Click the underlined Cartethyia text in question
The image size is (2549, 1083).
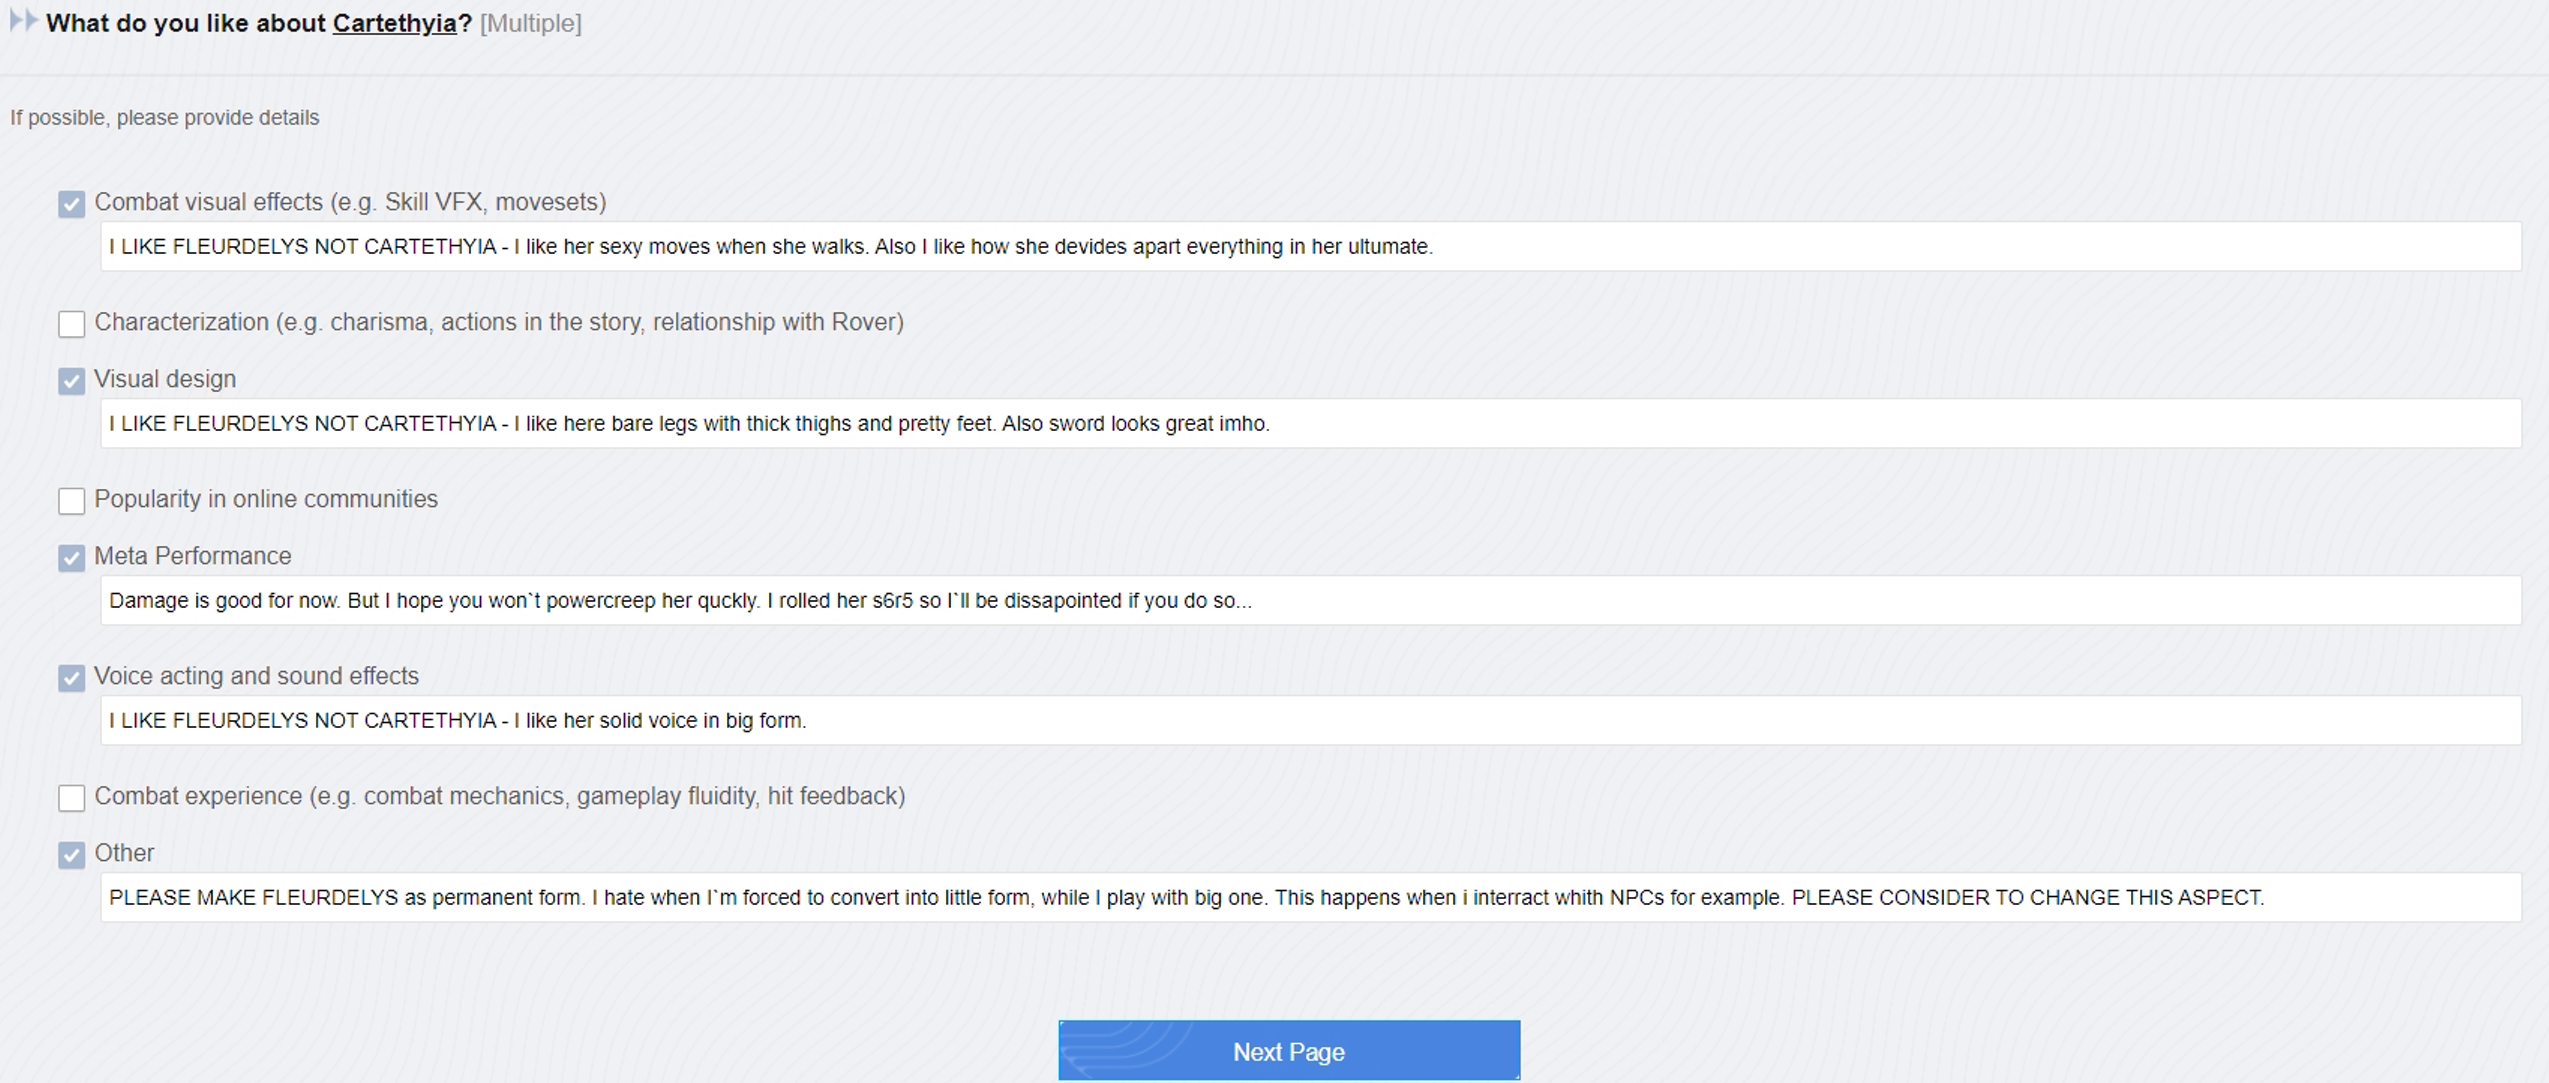394,23
